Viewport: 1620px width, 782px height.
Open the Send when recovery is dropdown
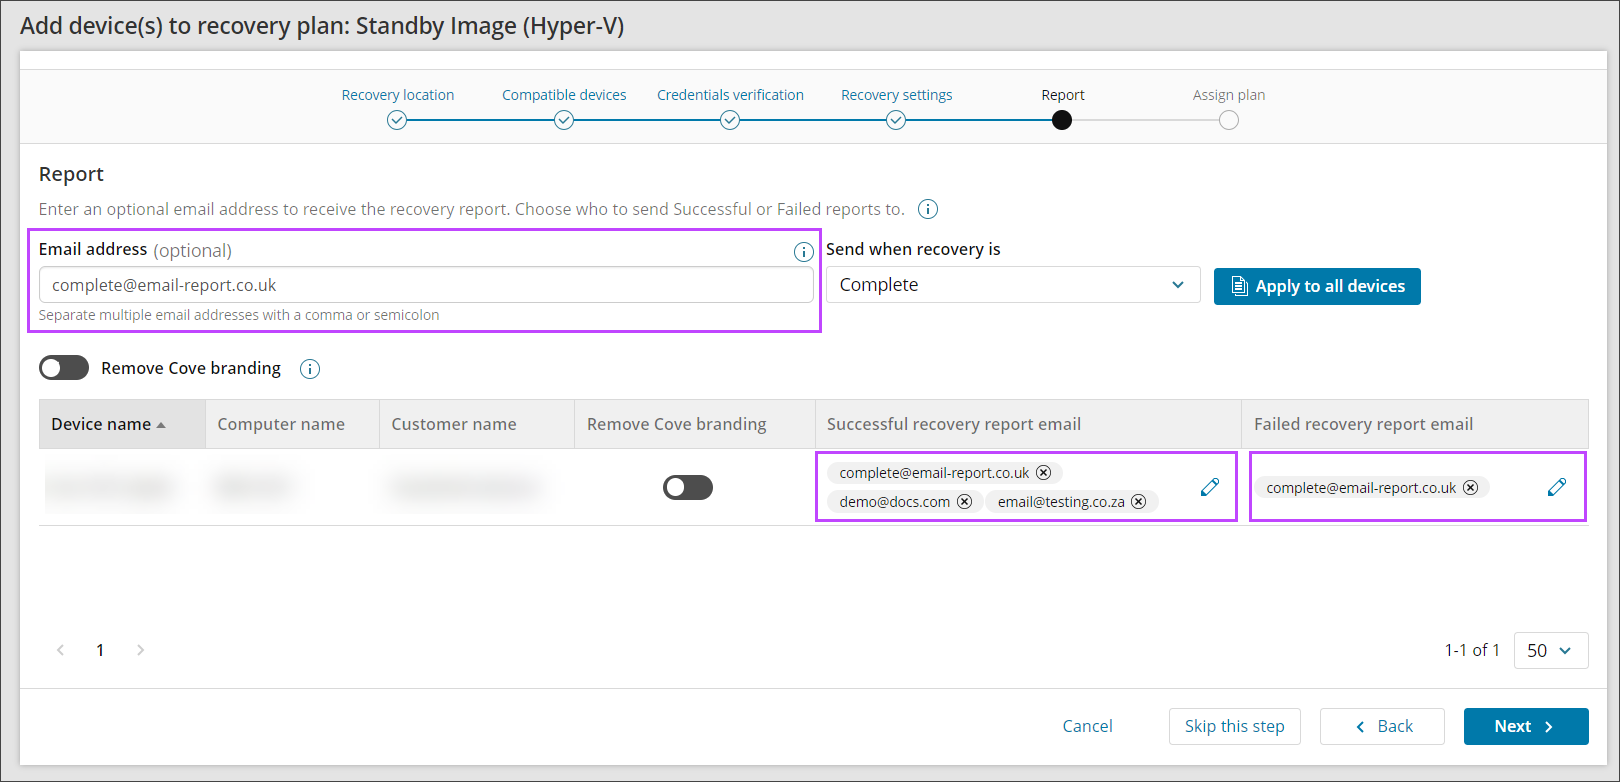[x=1012, y=285]
